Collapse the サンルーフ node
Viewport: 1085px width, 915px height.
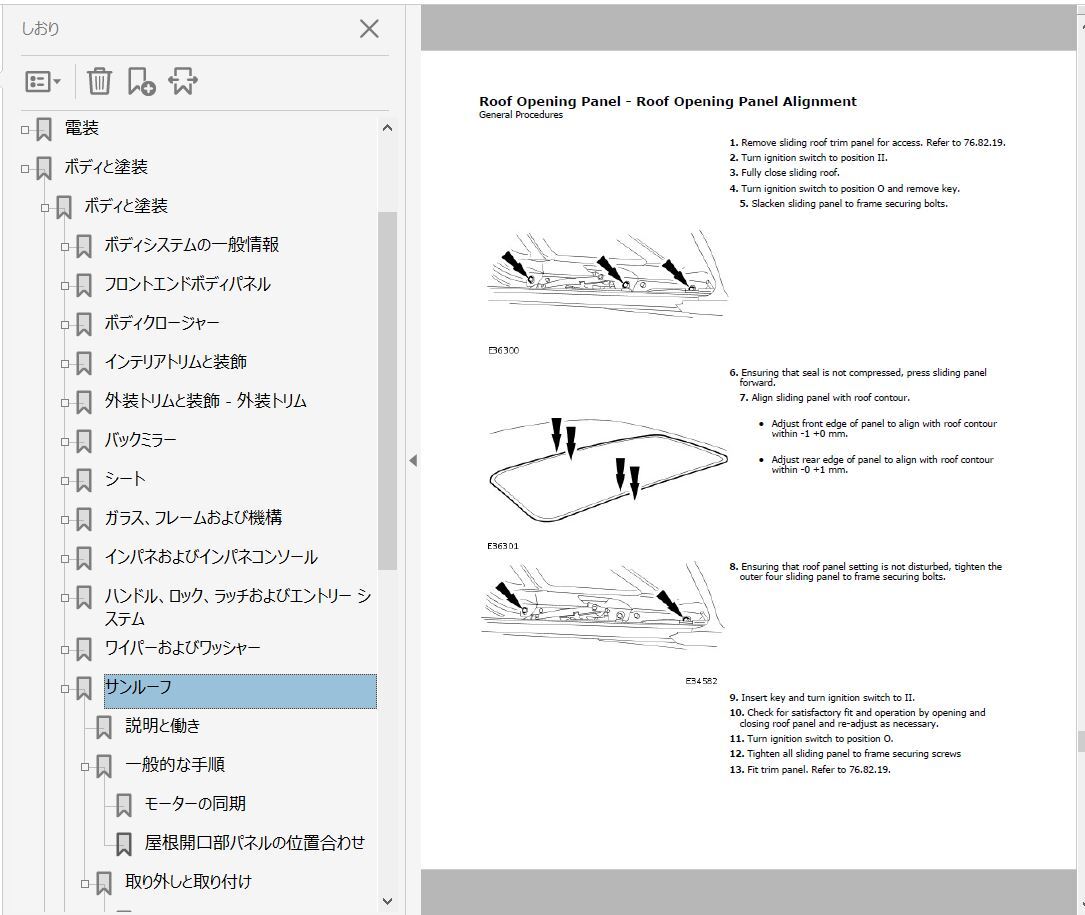(65, 689)
